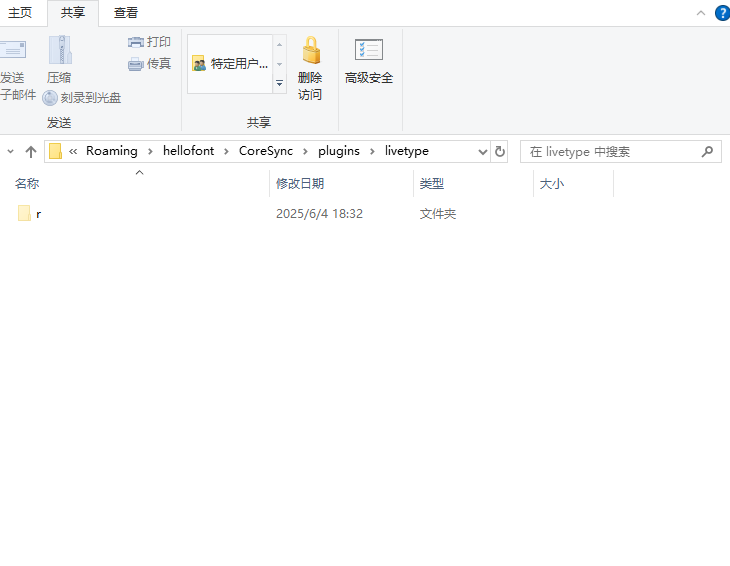This screenshot has width=730, height=566.
Task: Choose 刻录到光盘 disc burn option
Action: [82, 98]
